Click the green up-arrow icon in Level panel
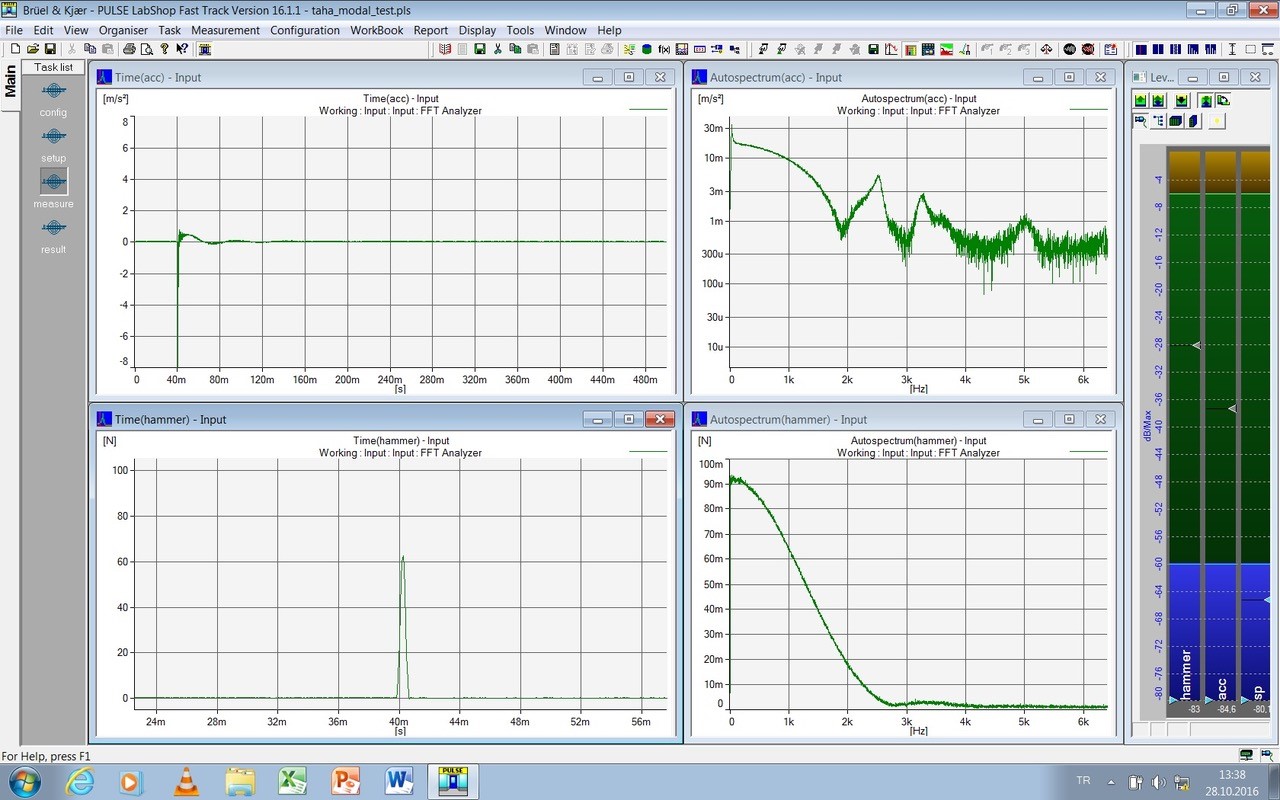 click(x=1140, y=101)
